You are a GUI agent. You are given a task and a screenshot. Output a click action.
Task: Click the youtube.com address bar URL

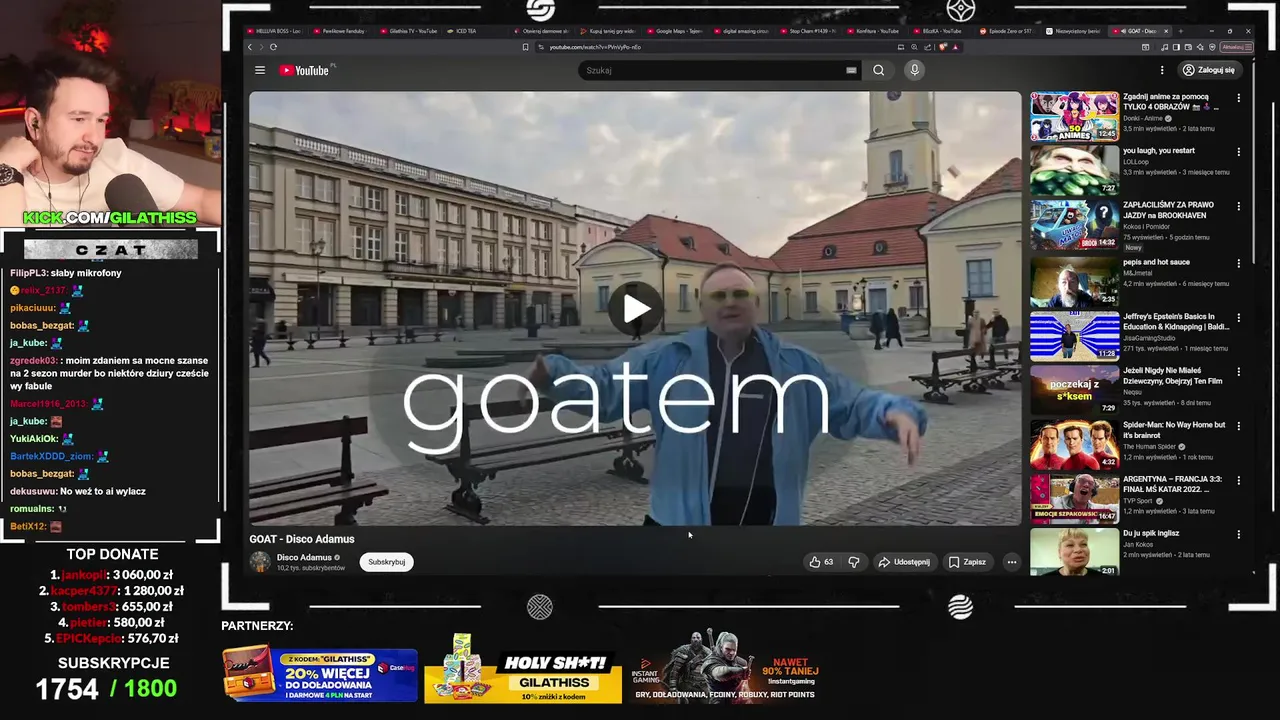[x=594, y=47]
